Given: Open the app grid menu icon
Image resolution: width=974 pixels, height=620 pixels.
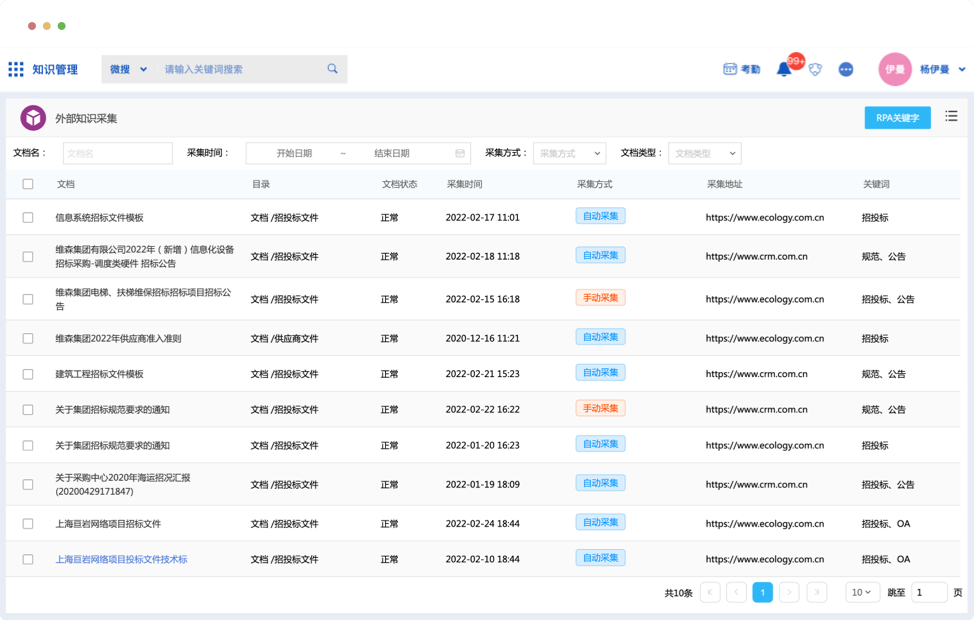Looking at the screenshot, I should click(16, 69).
